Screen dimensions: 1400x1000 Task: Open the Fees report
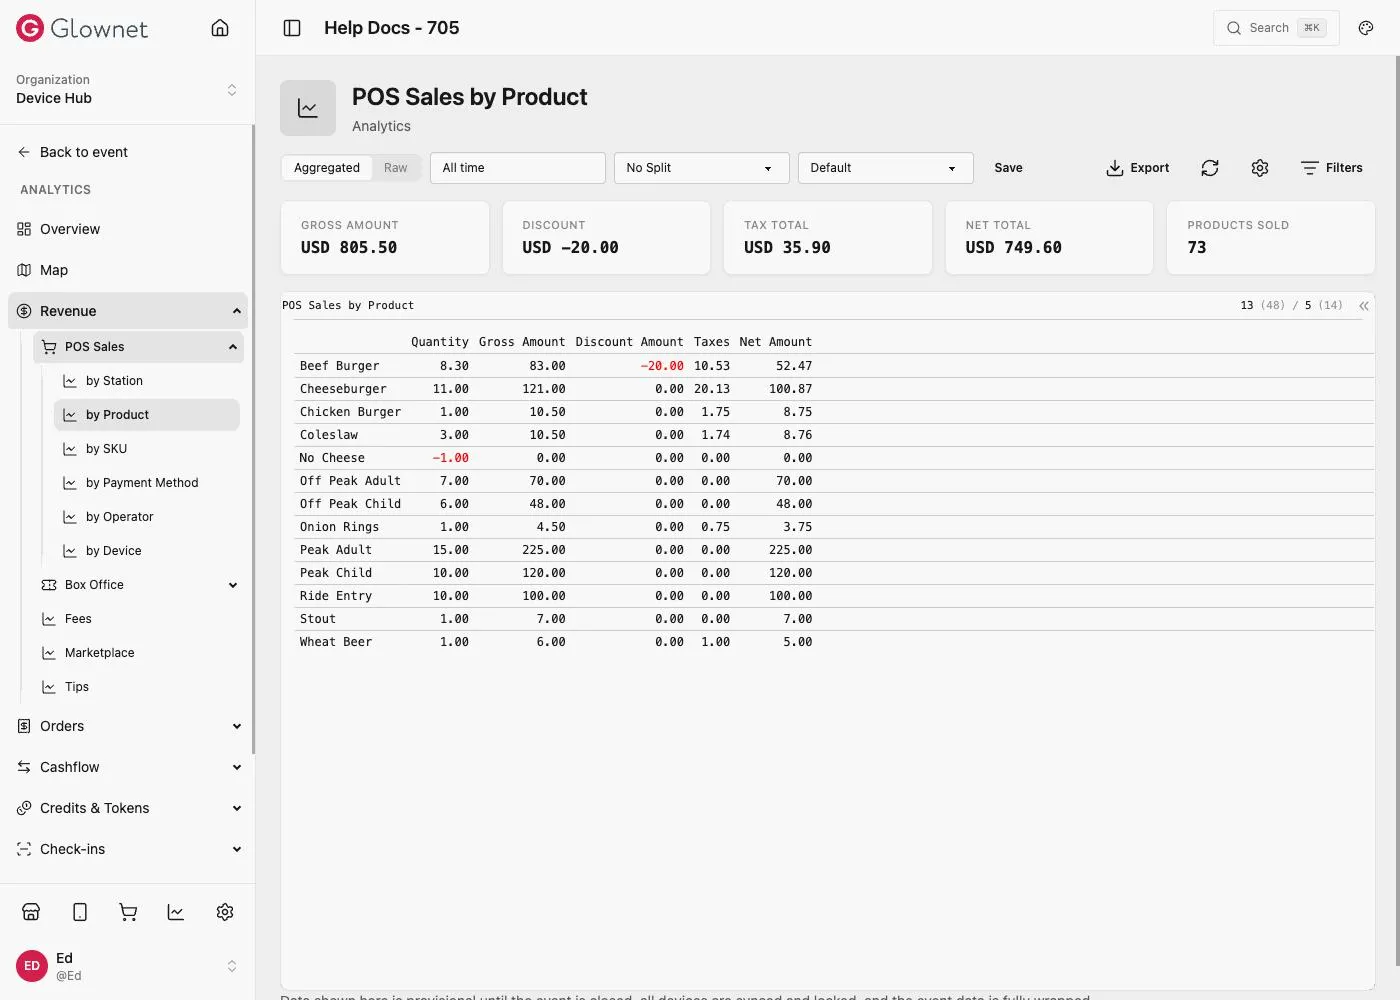139,619
